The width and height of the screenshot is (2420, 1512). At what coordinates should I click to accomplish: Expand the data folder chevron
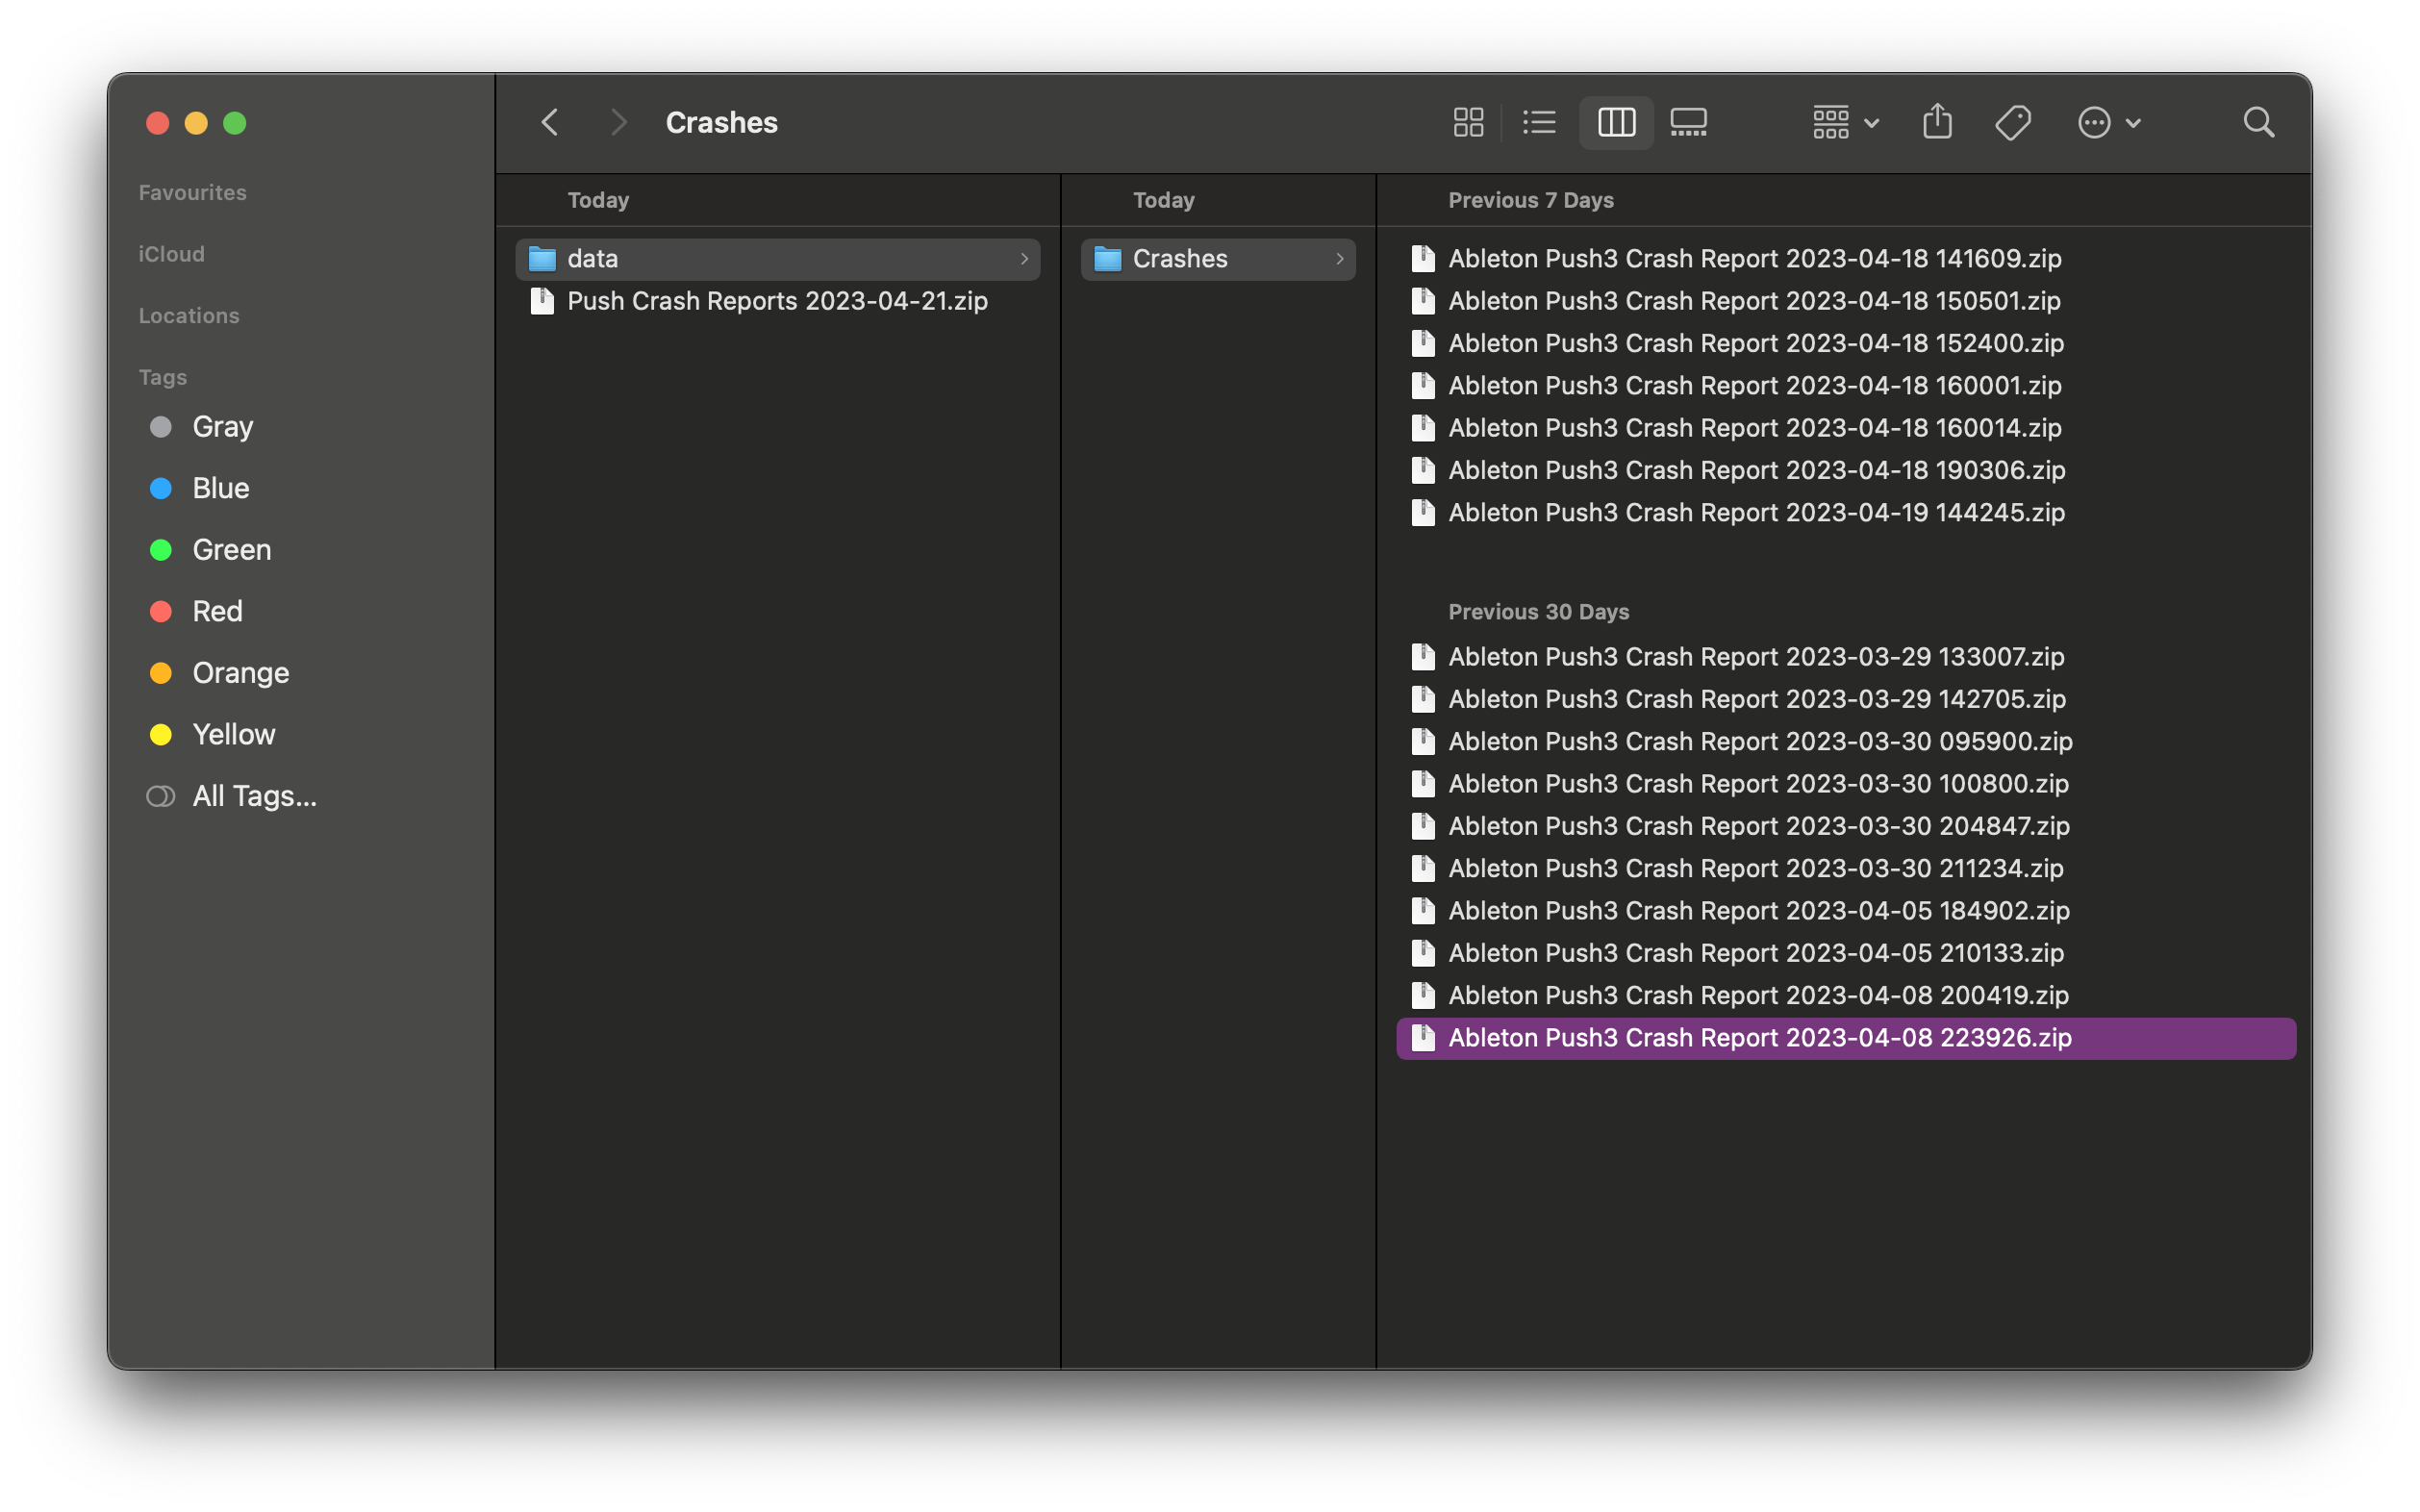pos(1024,259)
